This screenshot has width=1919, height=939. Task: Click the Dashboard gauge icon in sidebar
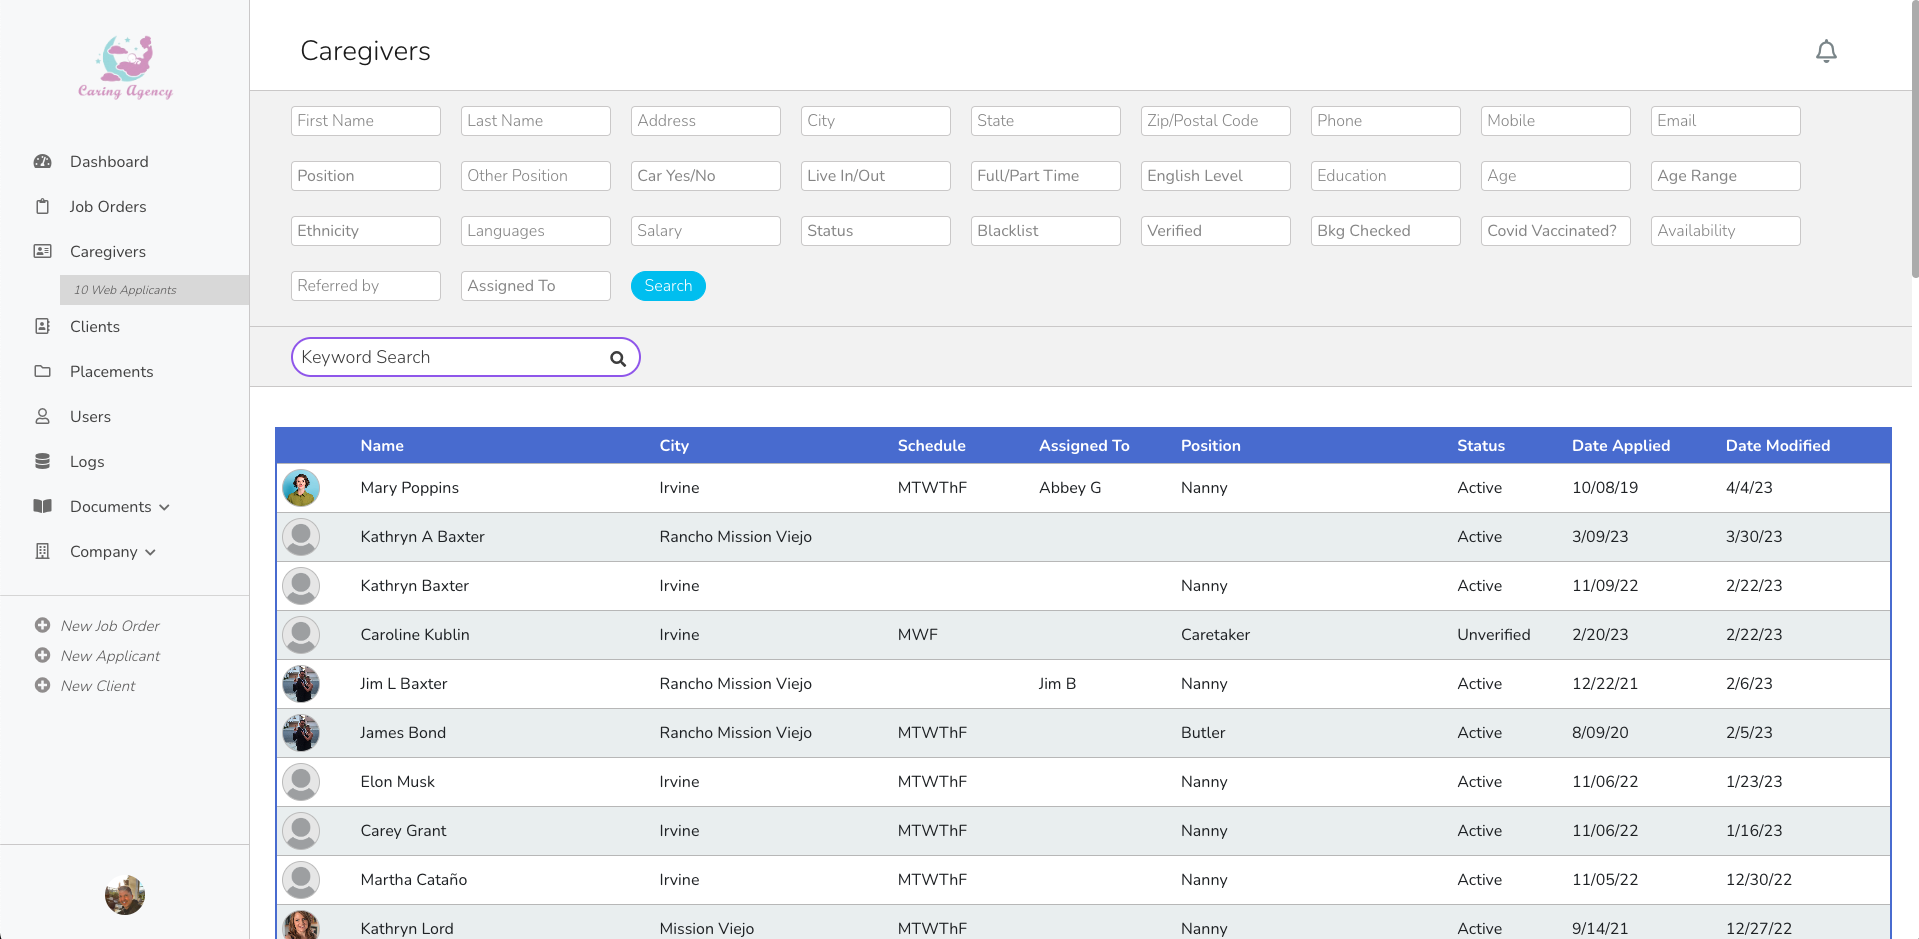(42, 162)
